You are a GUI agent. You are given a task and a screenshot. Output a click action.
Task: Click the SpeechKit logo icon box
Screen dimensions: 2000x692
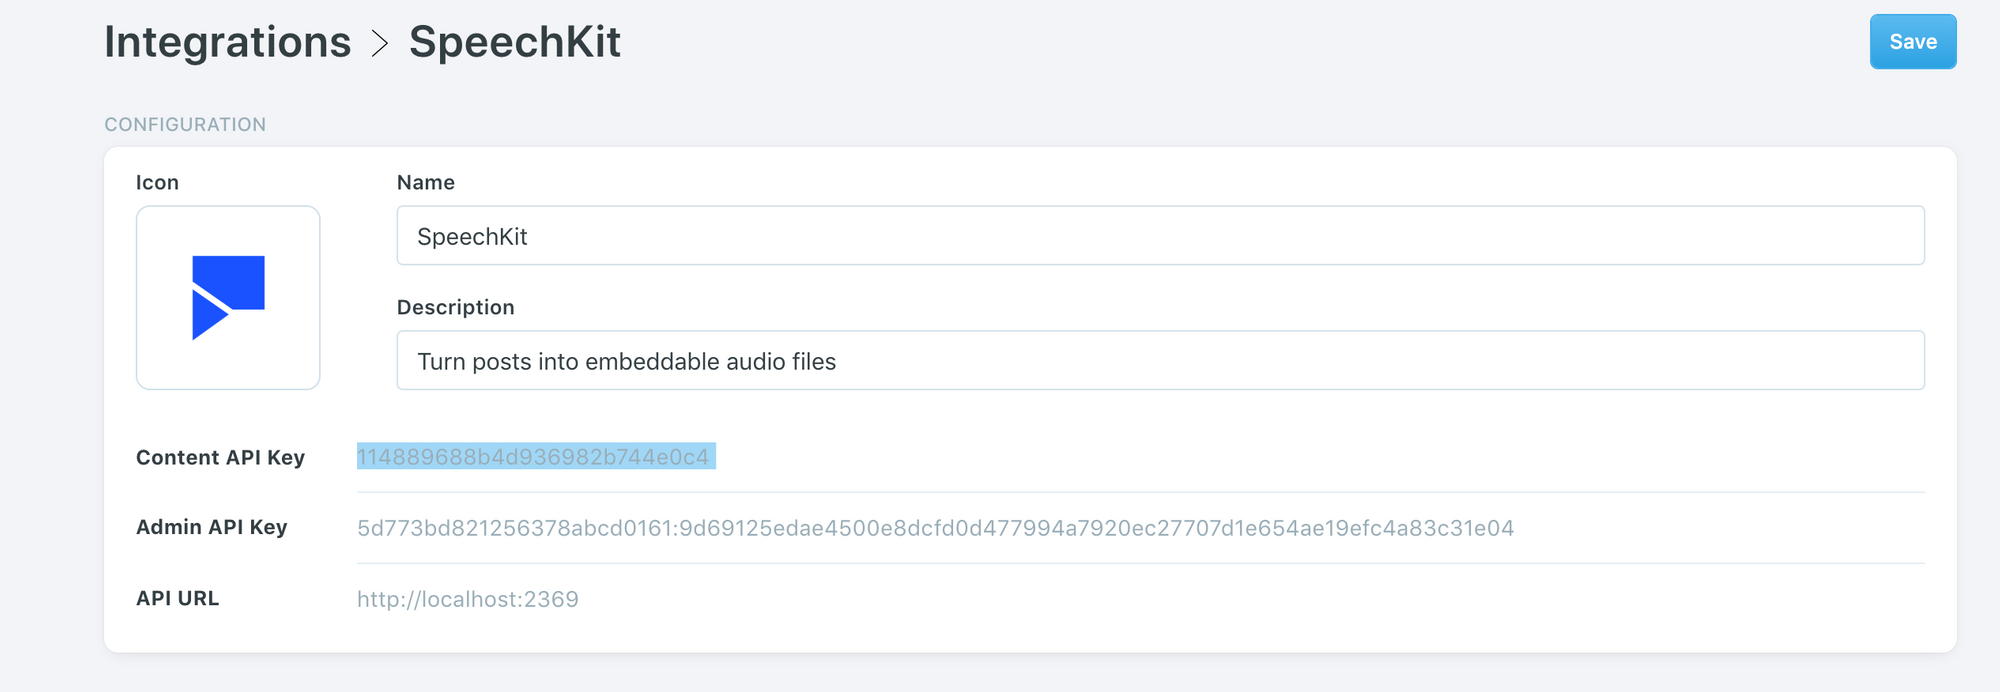pos(228,298)
